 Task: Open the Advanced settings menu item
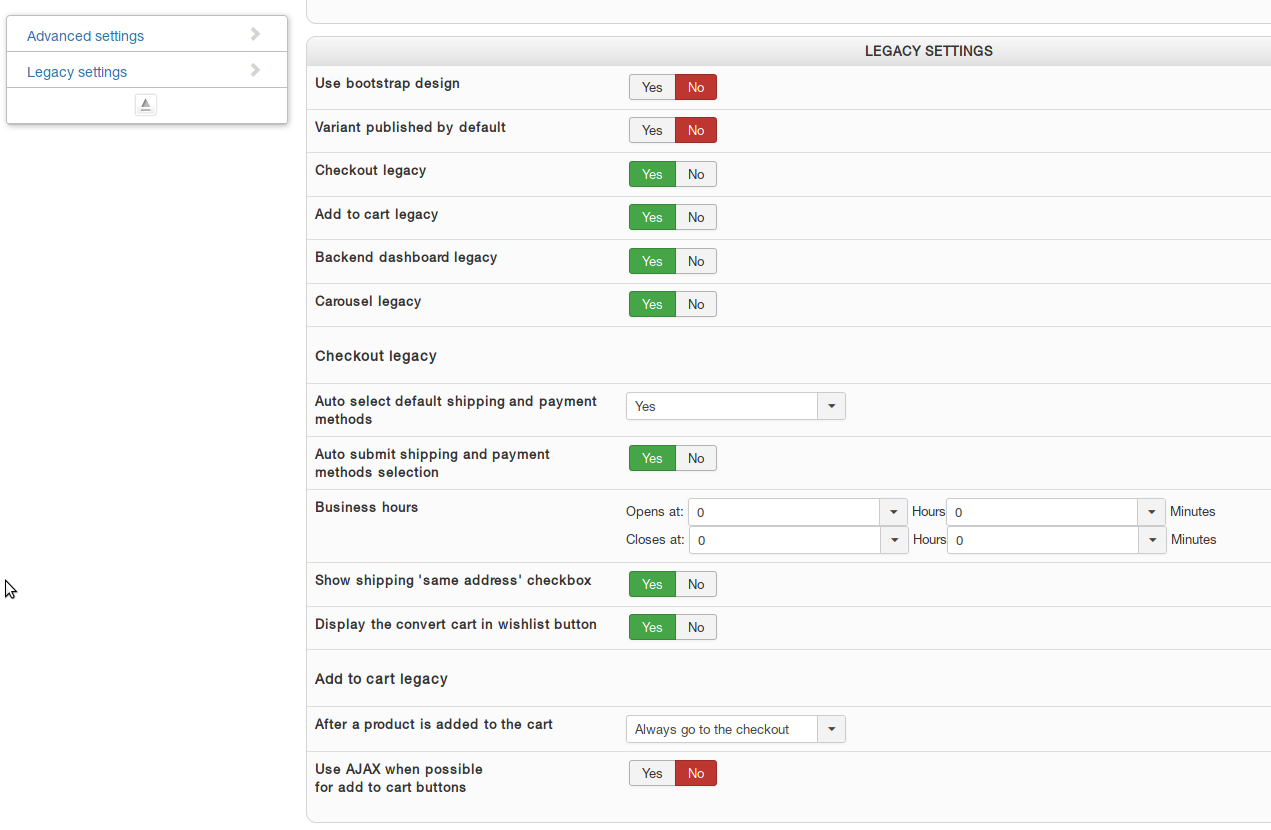pyautogui.click(x=85, y=36)
